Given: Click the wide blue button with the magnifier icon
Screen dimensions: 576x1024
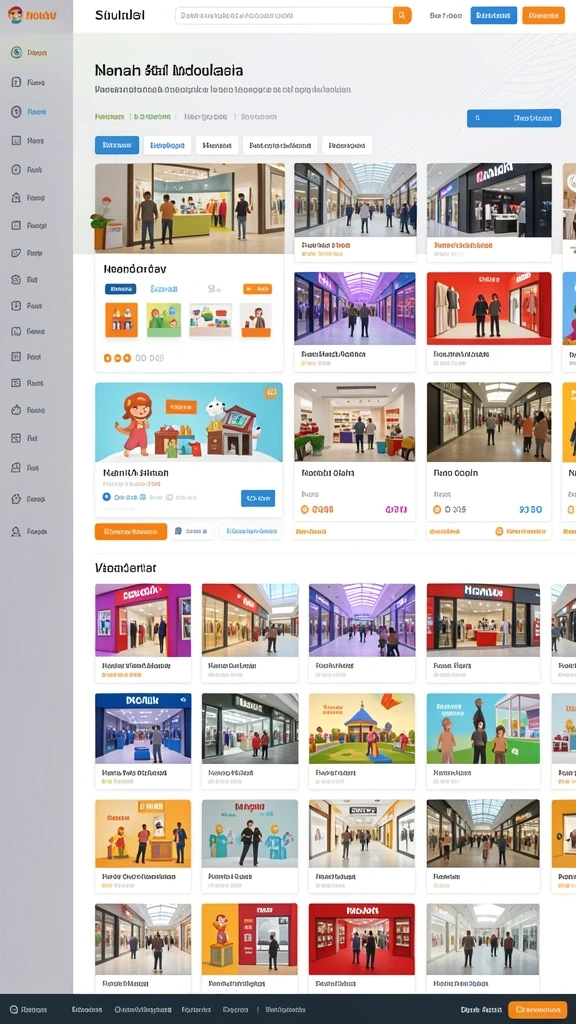Looking at the screenshot, I should pyautogui.click(x=514, y=118).
